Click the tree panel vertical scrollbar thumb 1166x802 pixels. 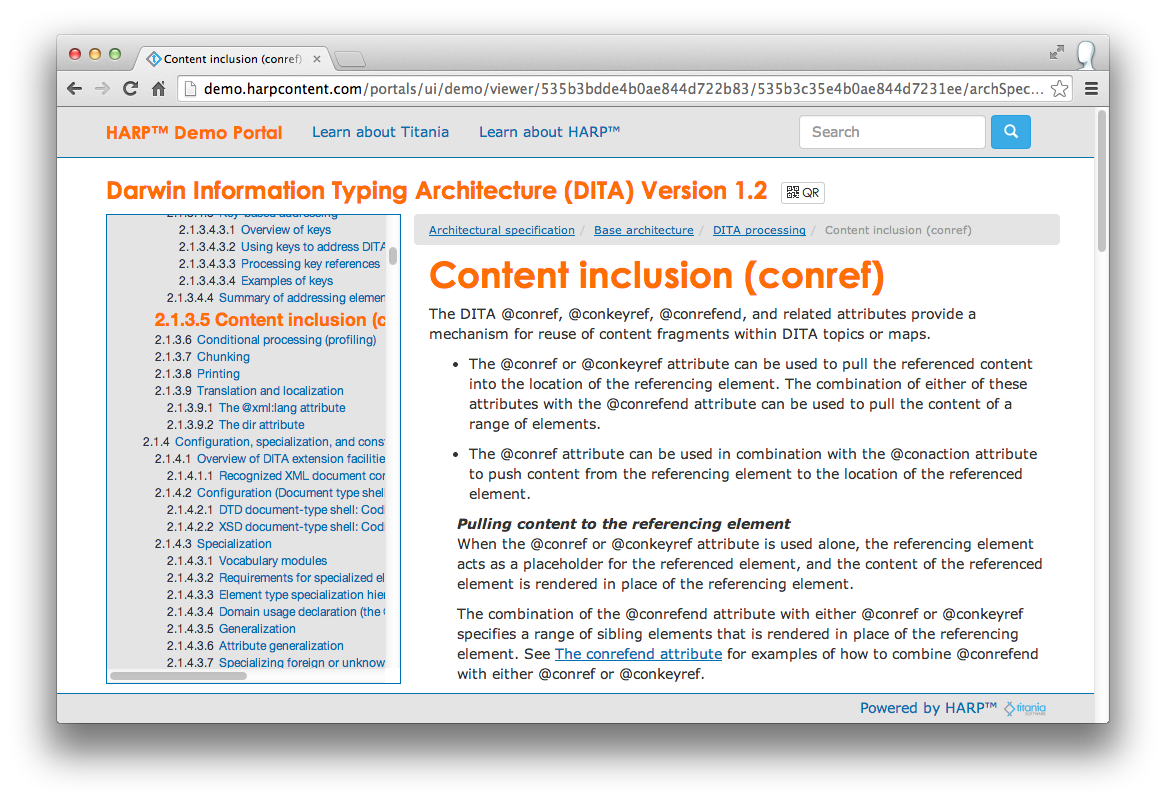tap(393, 256)
